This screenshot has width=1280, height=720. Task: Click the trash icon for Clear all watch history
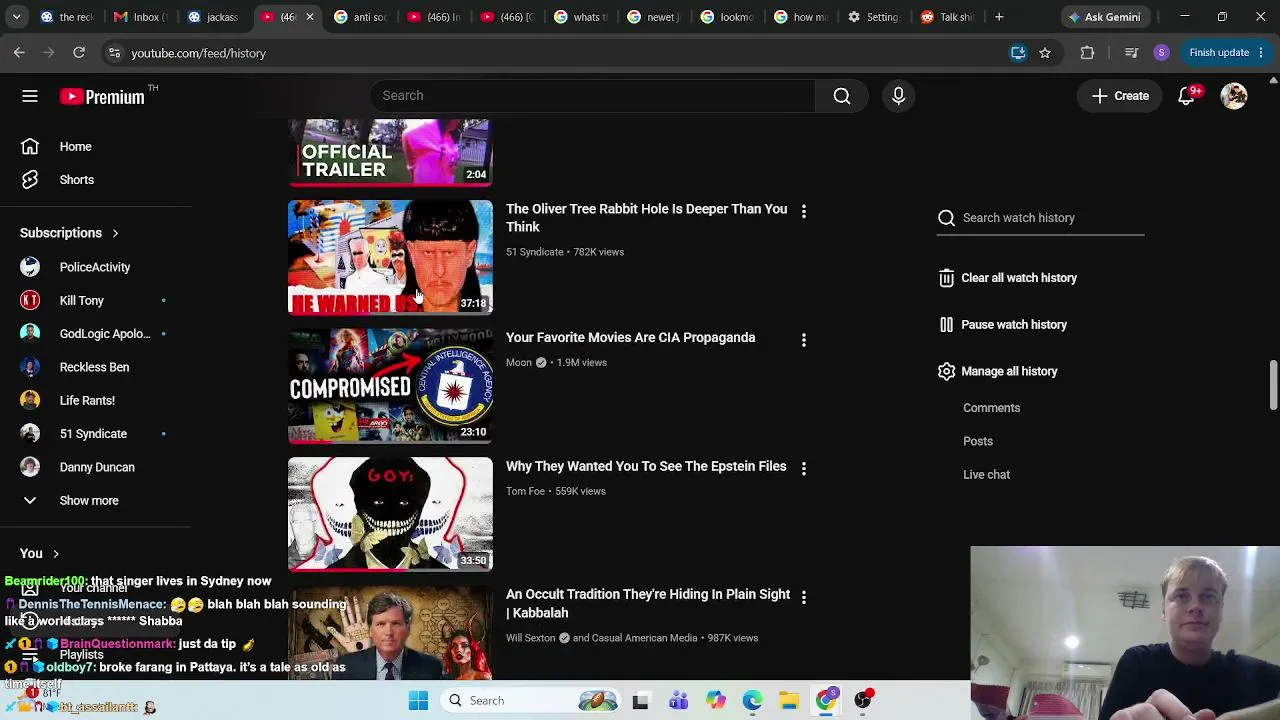946,278
